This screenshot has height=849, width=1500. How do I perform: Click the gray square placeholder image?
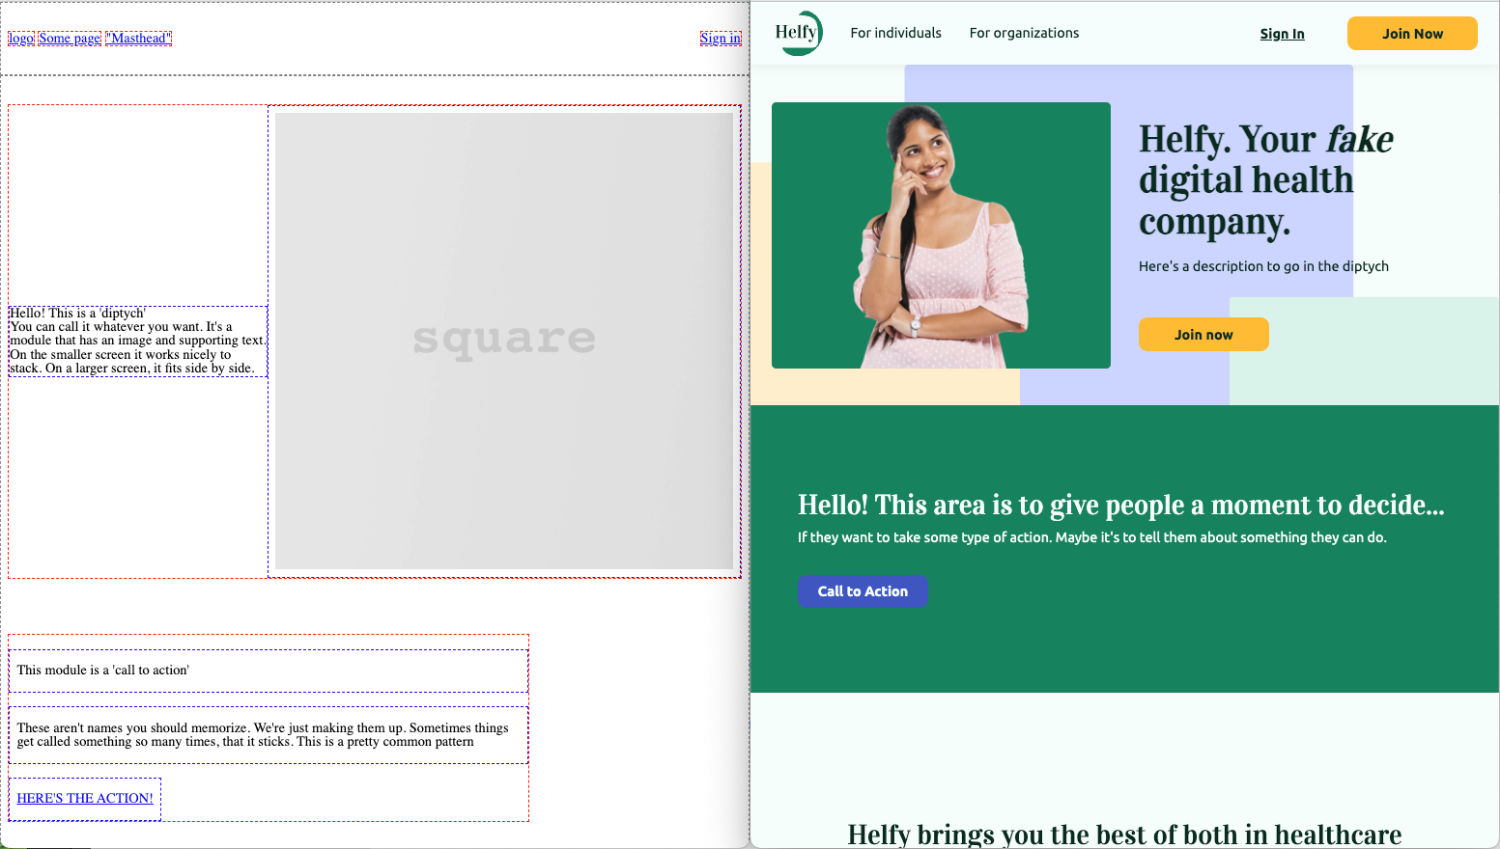click(504, 340)
